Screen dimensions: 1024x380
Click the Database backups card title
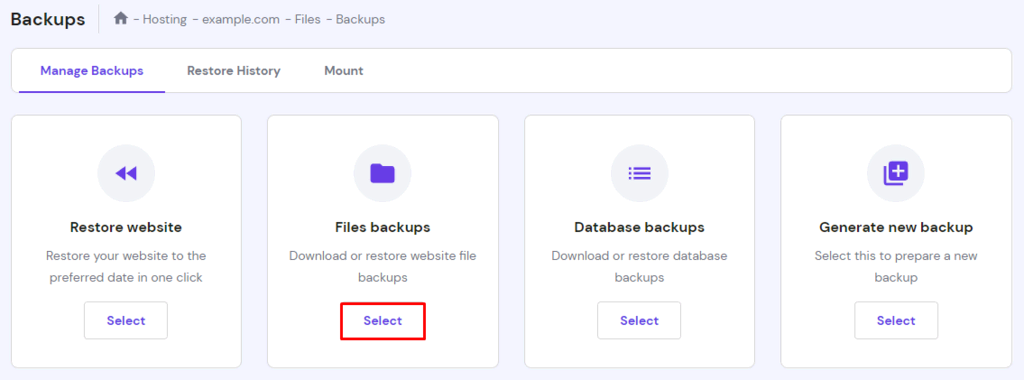click(x=639, y=227)
